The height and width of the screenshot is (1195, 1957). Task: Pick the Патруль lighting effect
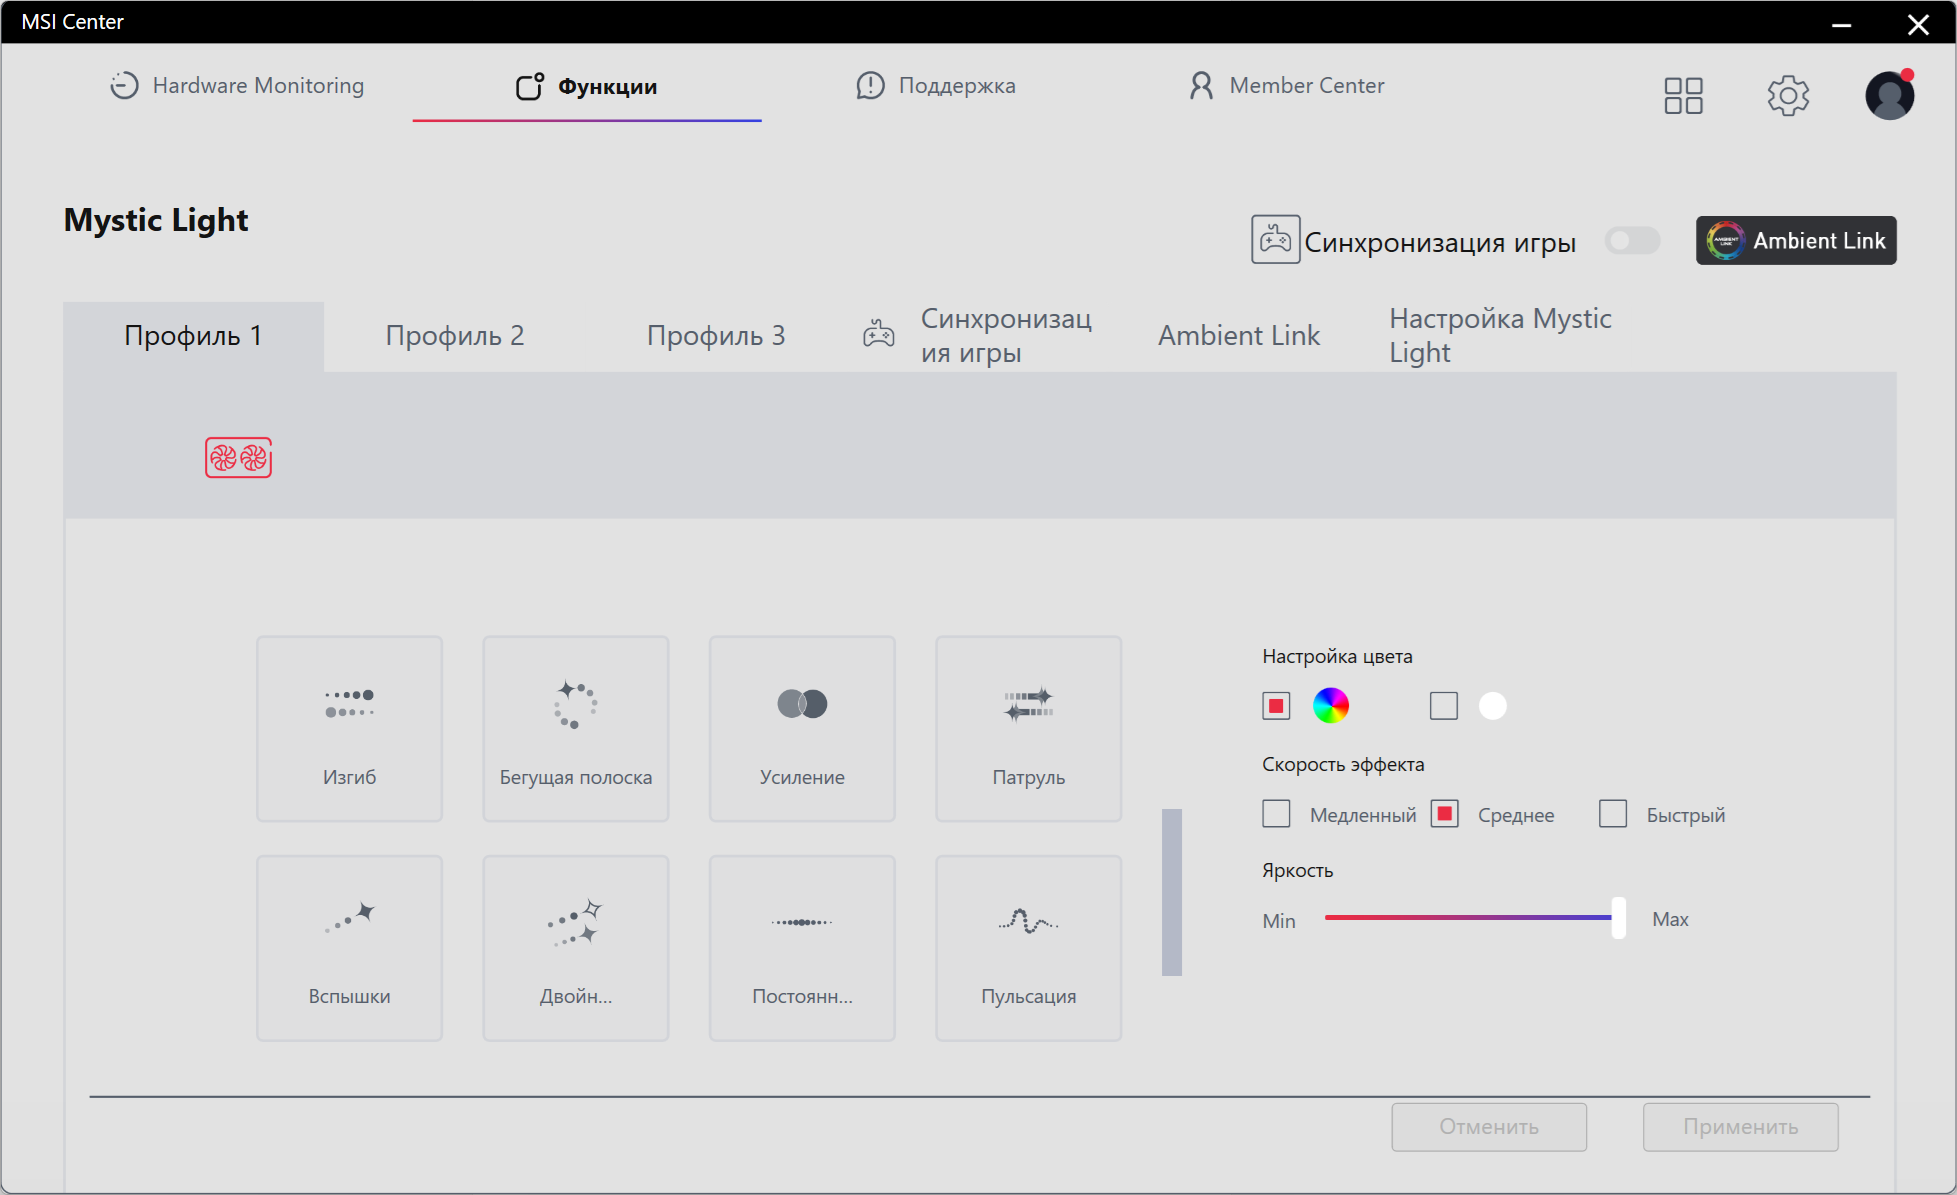coord(1028,728)
